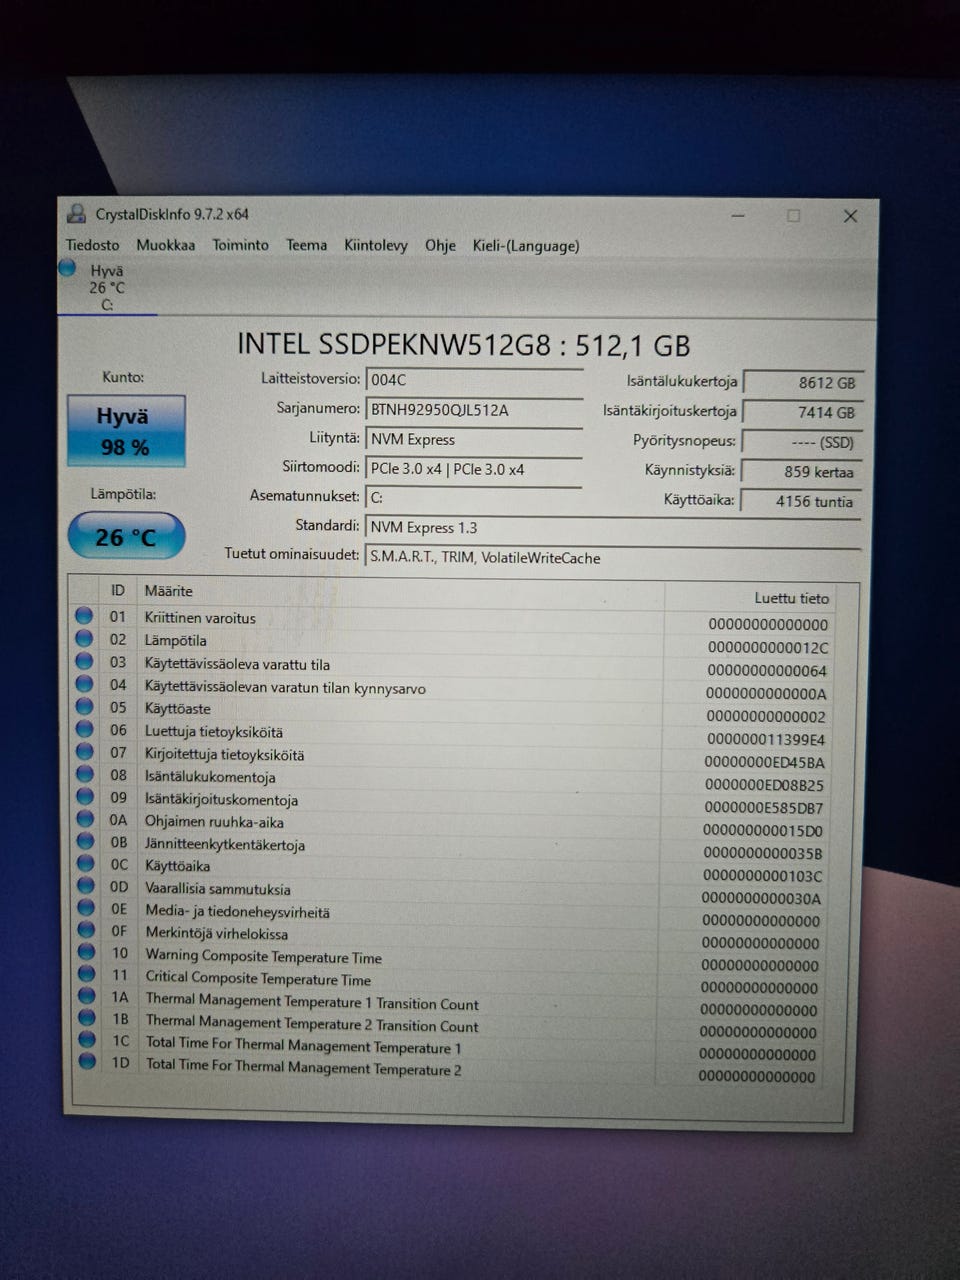960x1280 pixels.
Task: Click the status orb for Isäntälukukomentoja
Action: point(85,775)
